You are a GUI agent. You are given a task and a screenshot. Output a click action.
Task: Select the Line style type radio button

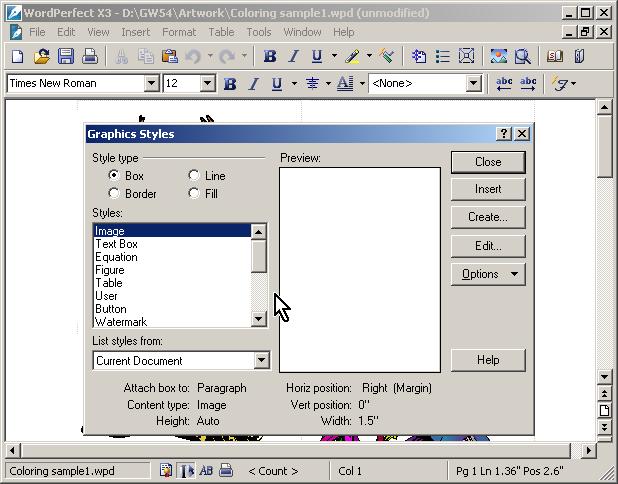pyautogui.click(x=194, y=175)
